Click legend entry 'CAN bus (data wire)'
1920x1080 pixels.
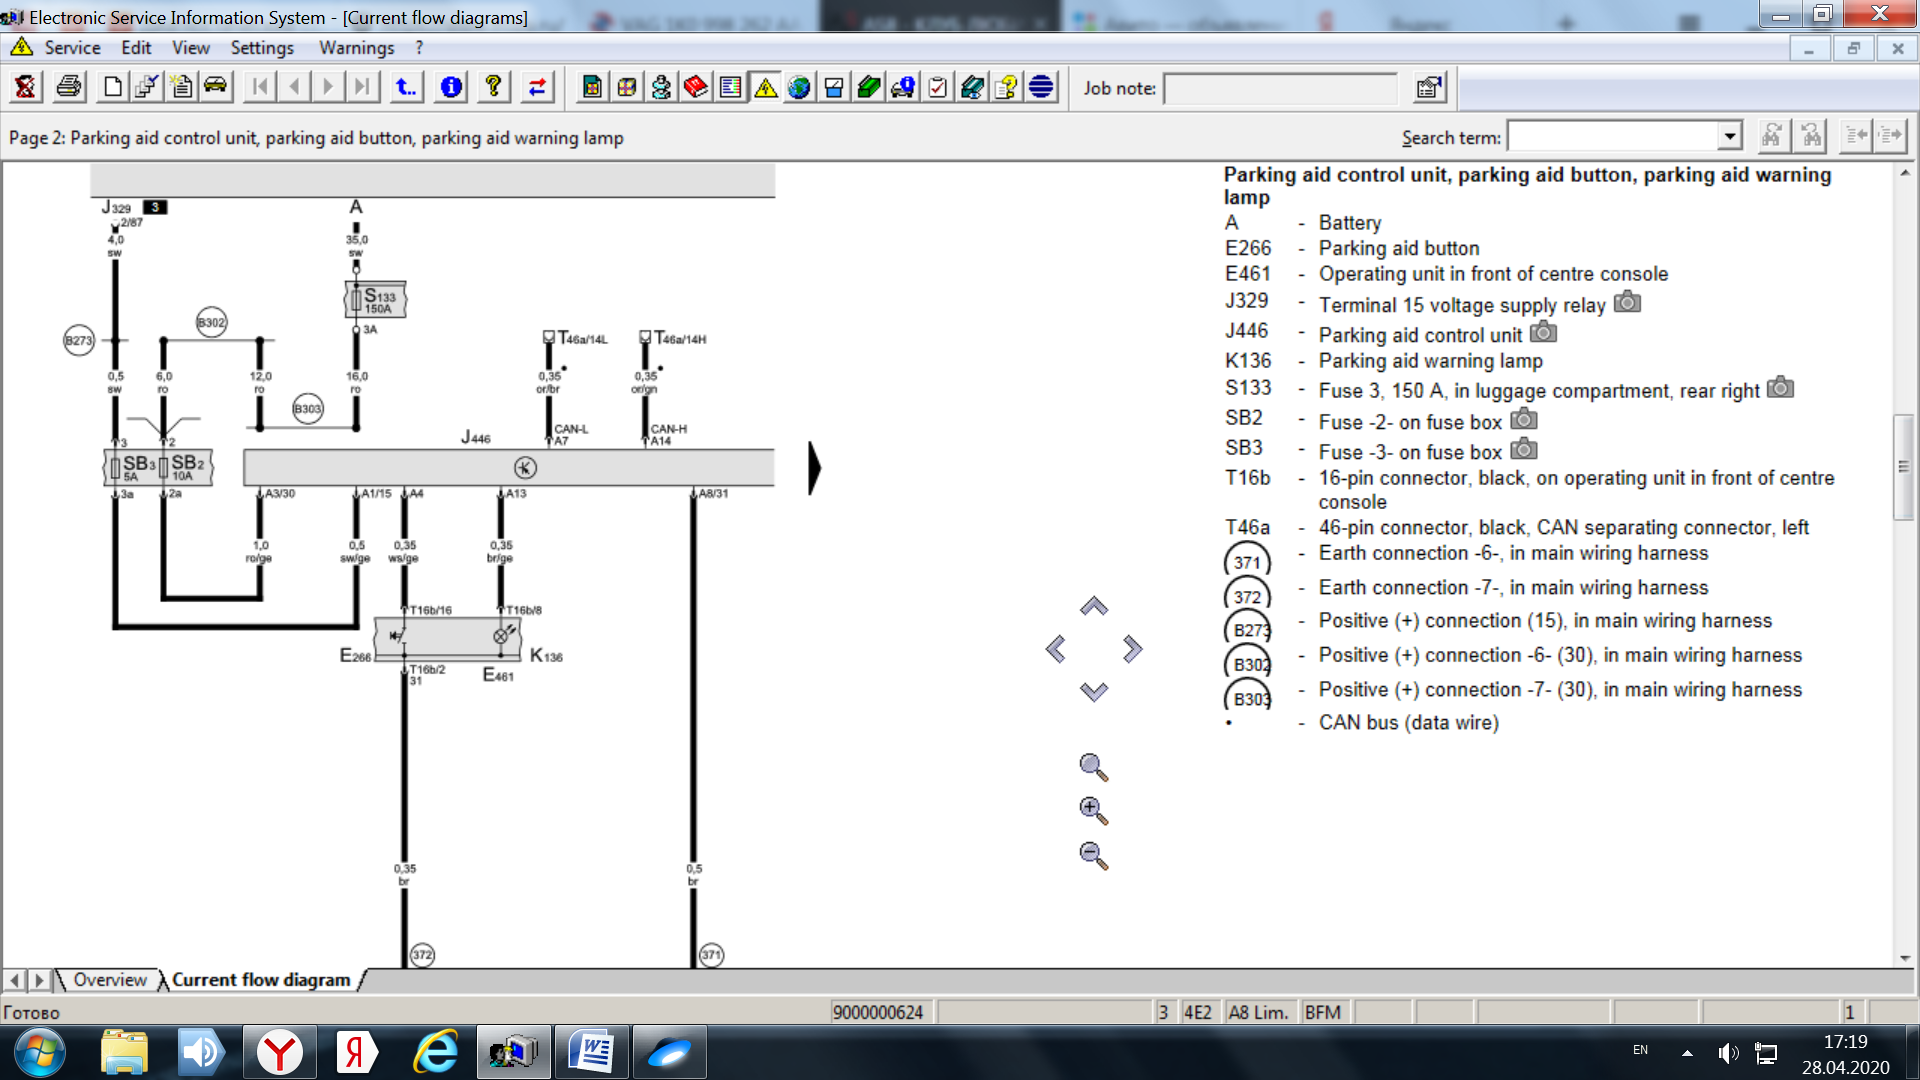(1408, 723)
